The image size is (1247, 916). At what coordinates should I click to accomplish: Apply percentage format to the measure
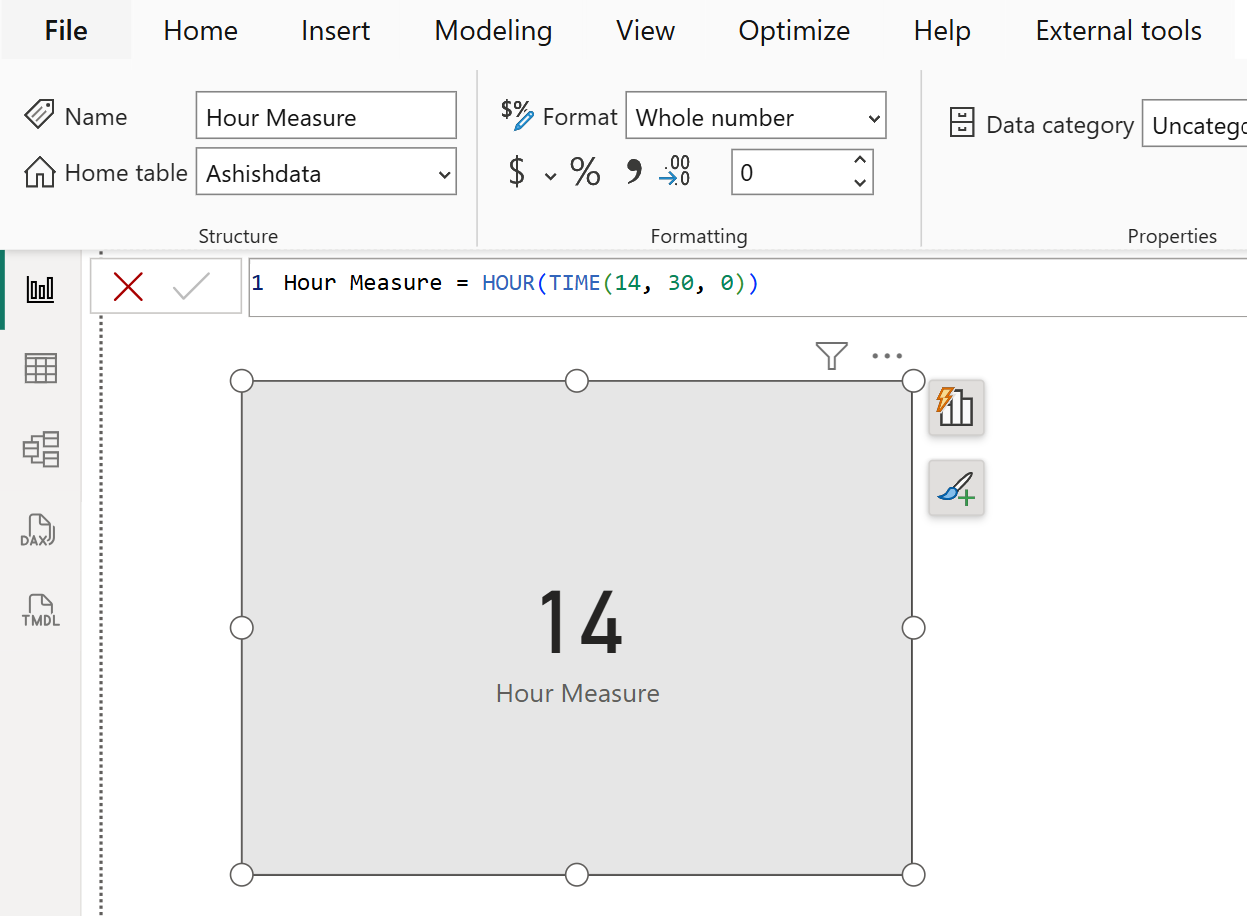coord(585,171)
